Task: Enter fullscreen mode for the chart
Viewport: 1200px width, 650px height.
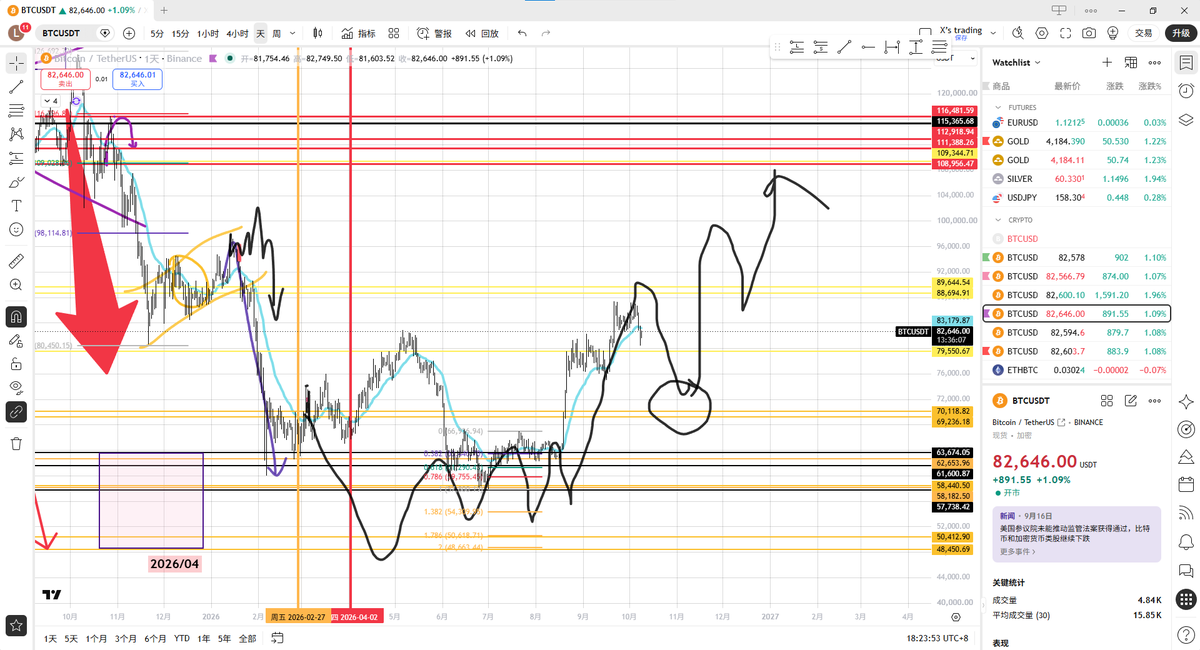Action: [x=1065, y=33]
